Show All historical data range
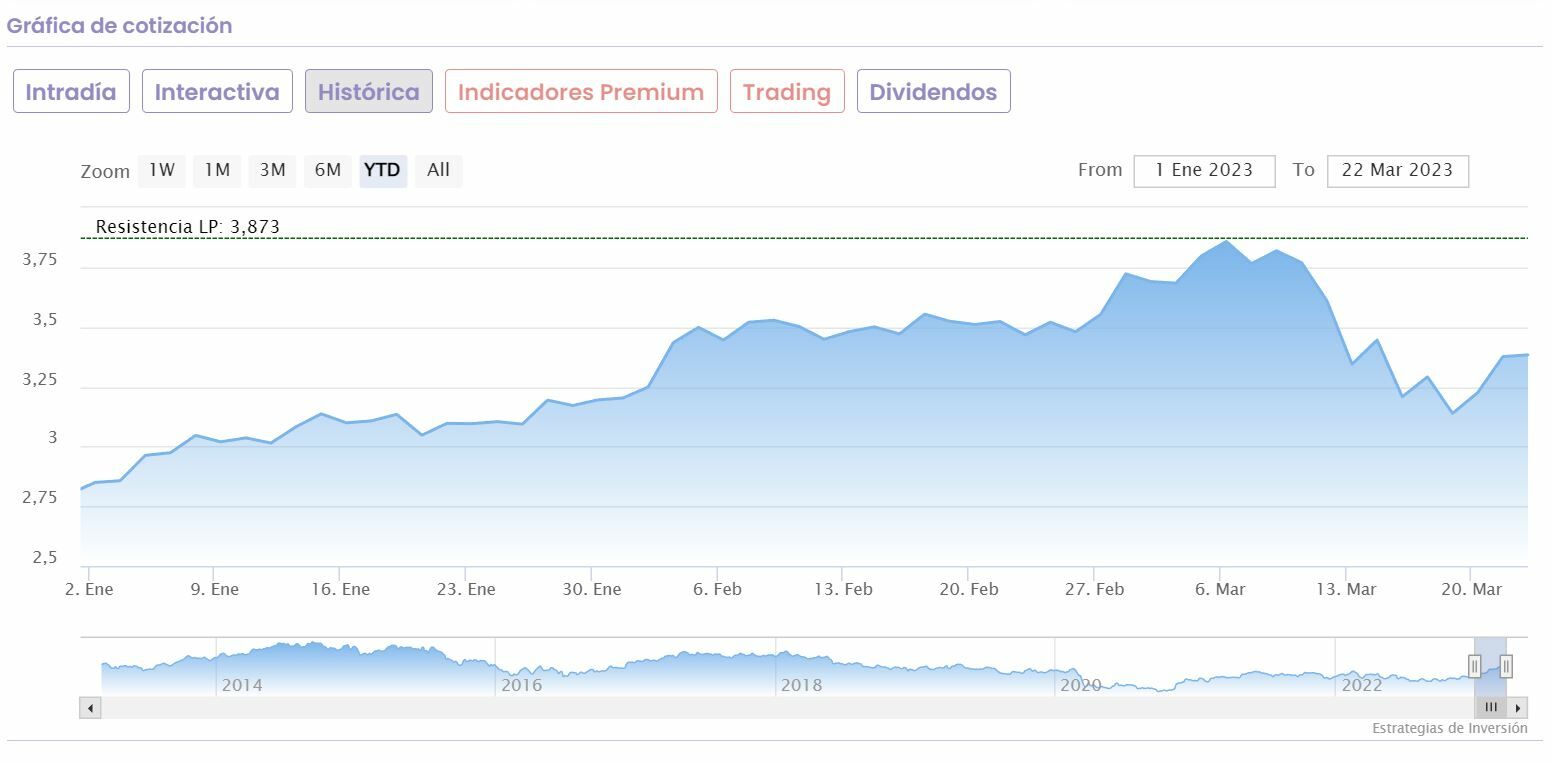Viewport: 1551px width, 763px height. [438, 170]
